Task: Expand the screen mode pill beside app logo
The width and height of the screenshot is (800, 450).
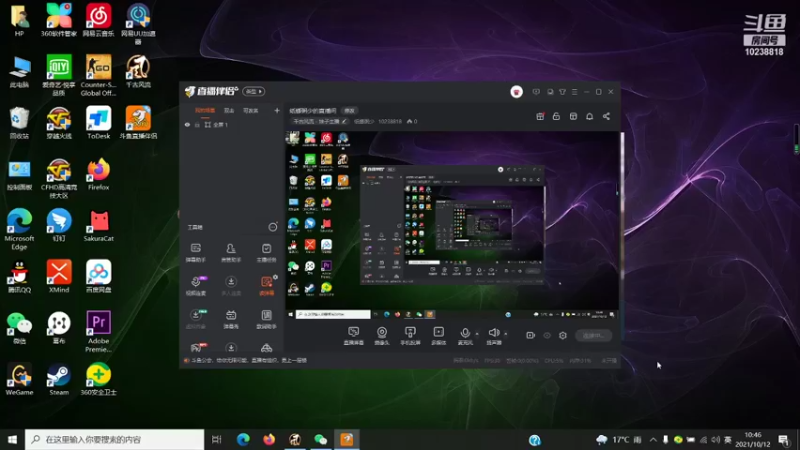Action: [x=254, y=91]
